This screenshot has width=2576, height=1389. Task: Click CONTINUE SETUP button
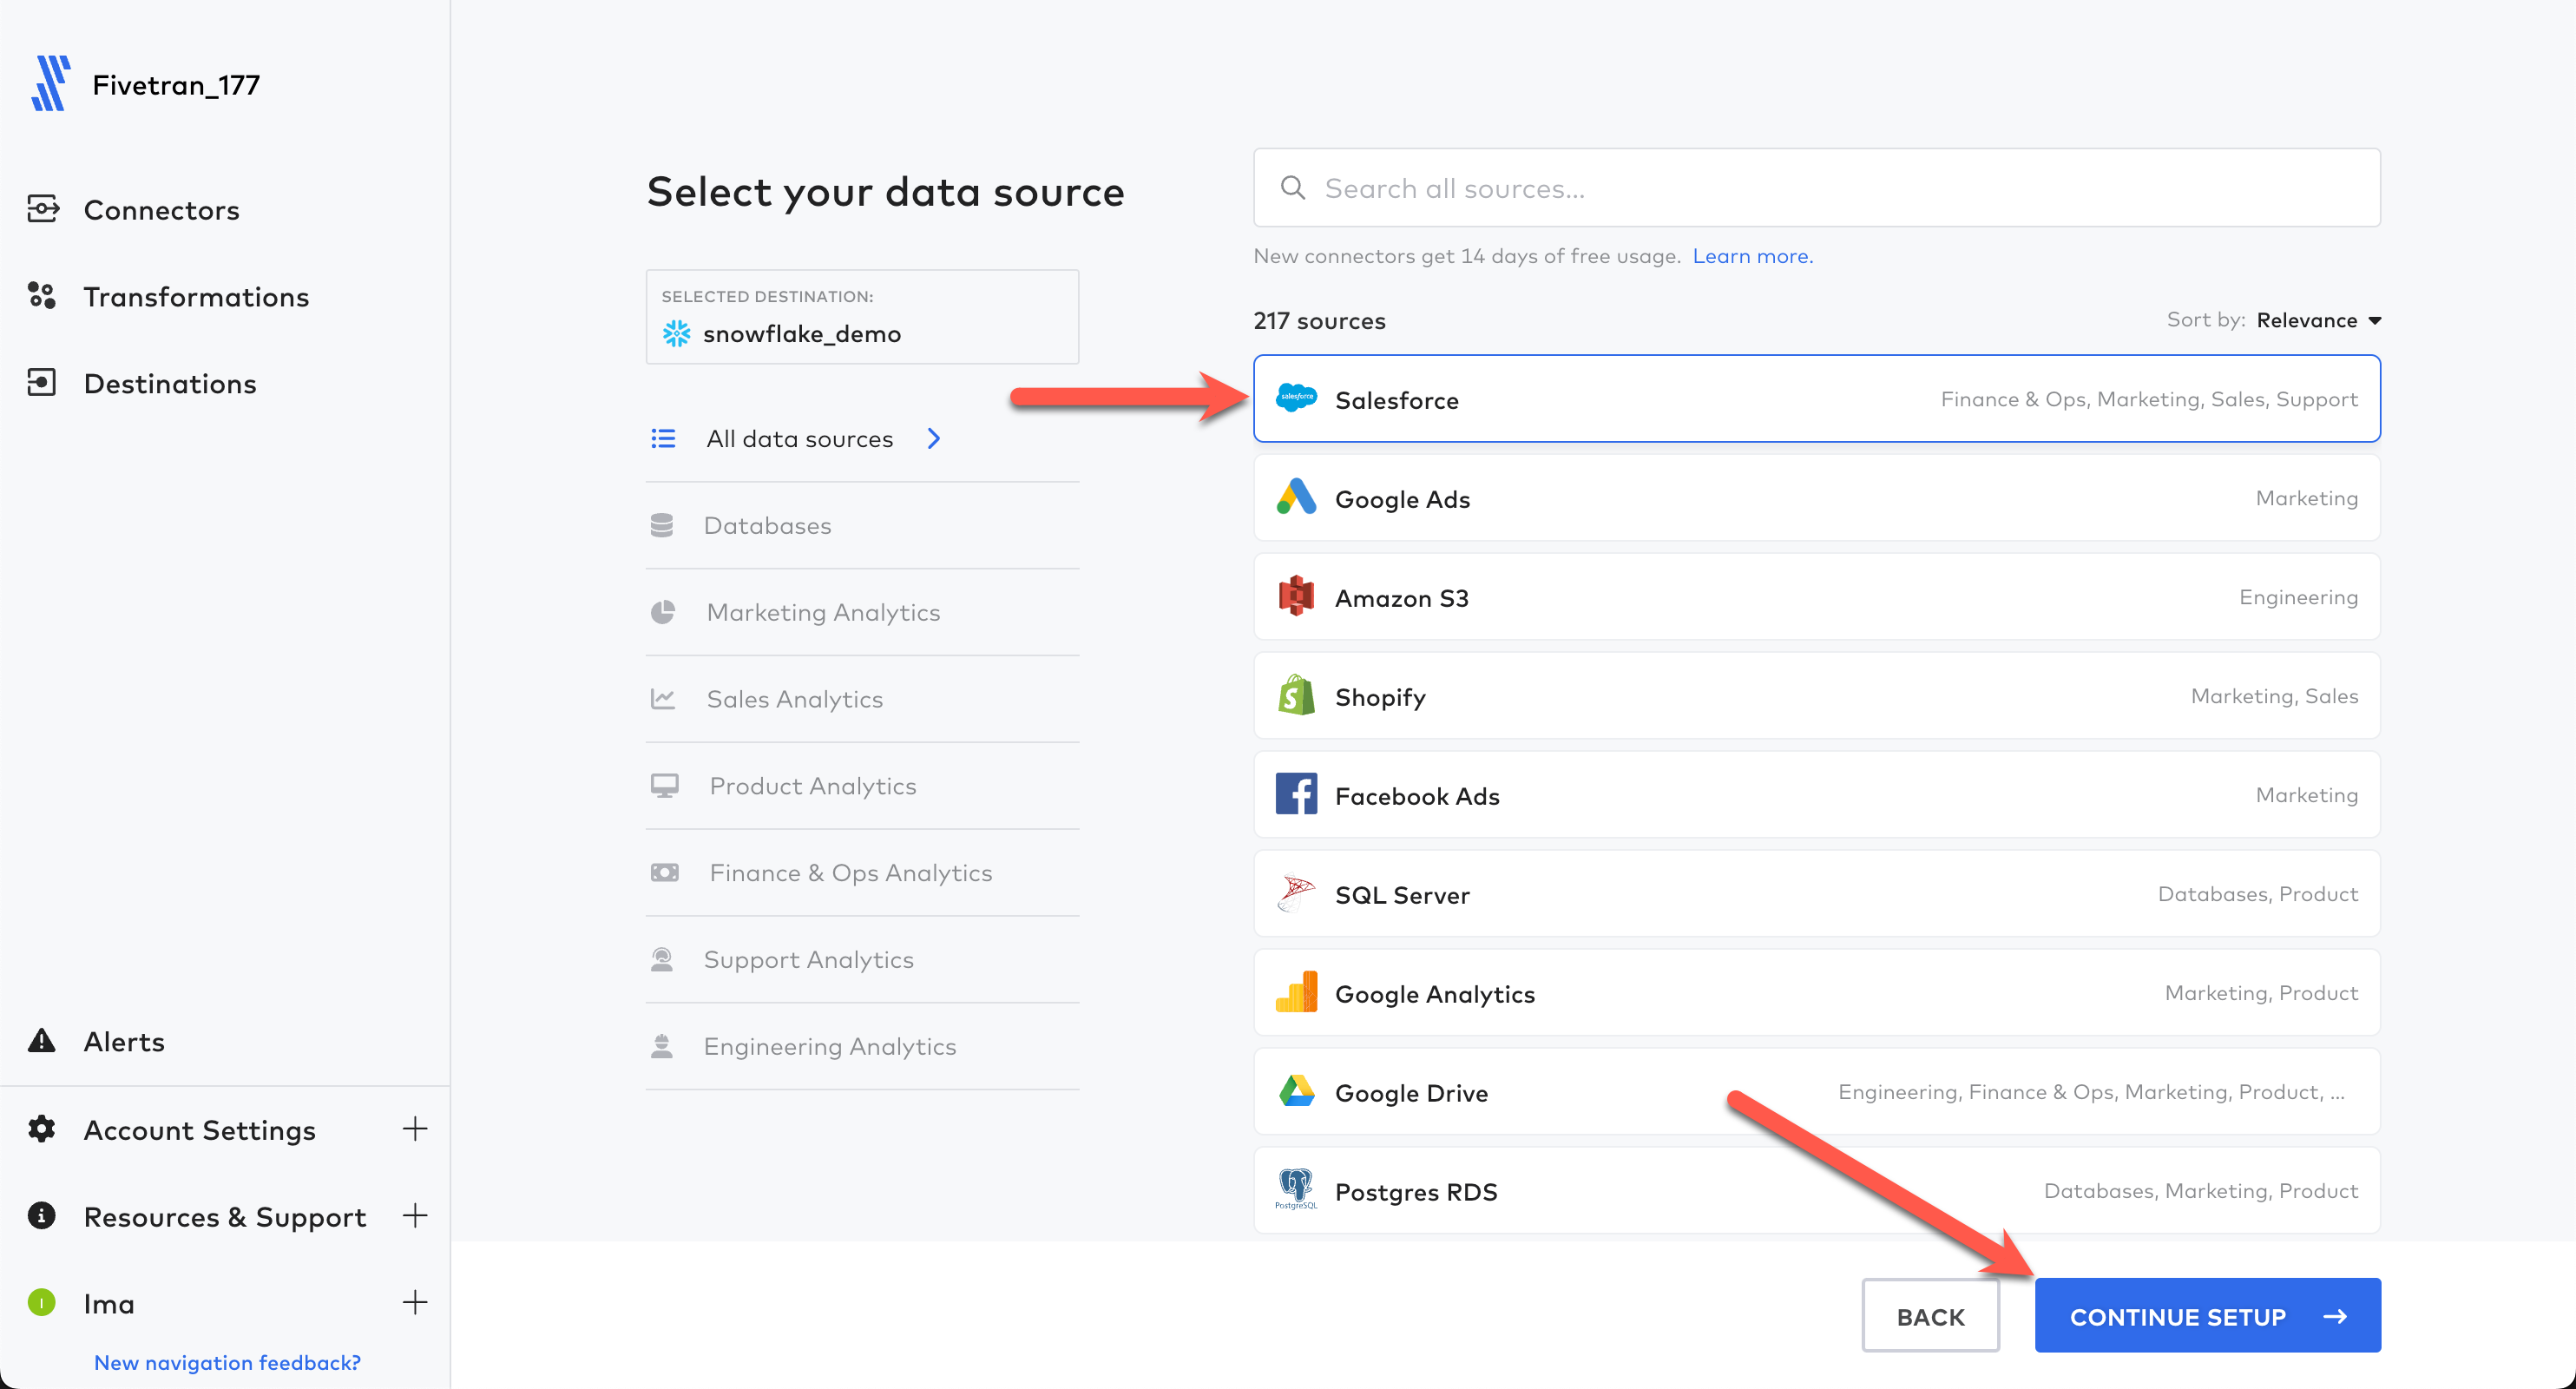pyautogui.click(x=2207, y=1316)
